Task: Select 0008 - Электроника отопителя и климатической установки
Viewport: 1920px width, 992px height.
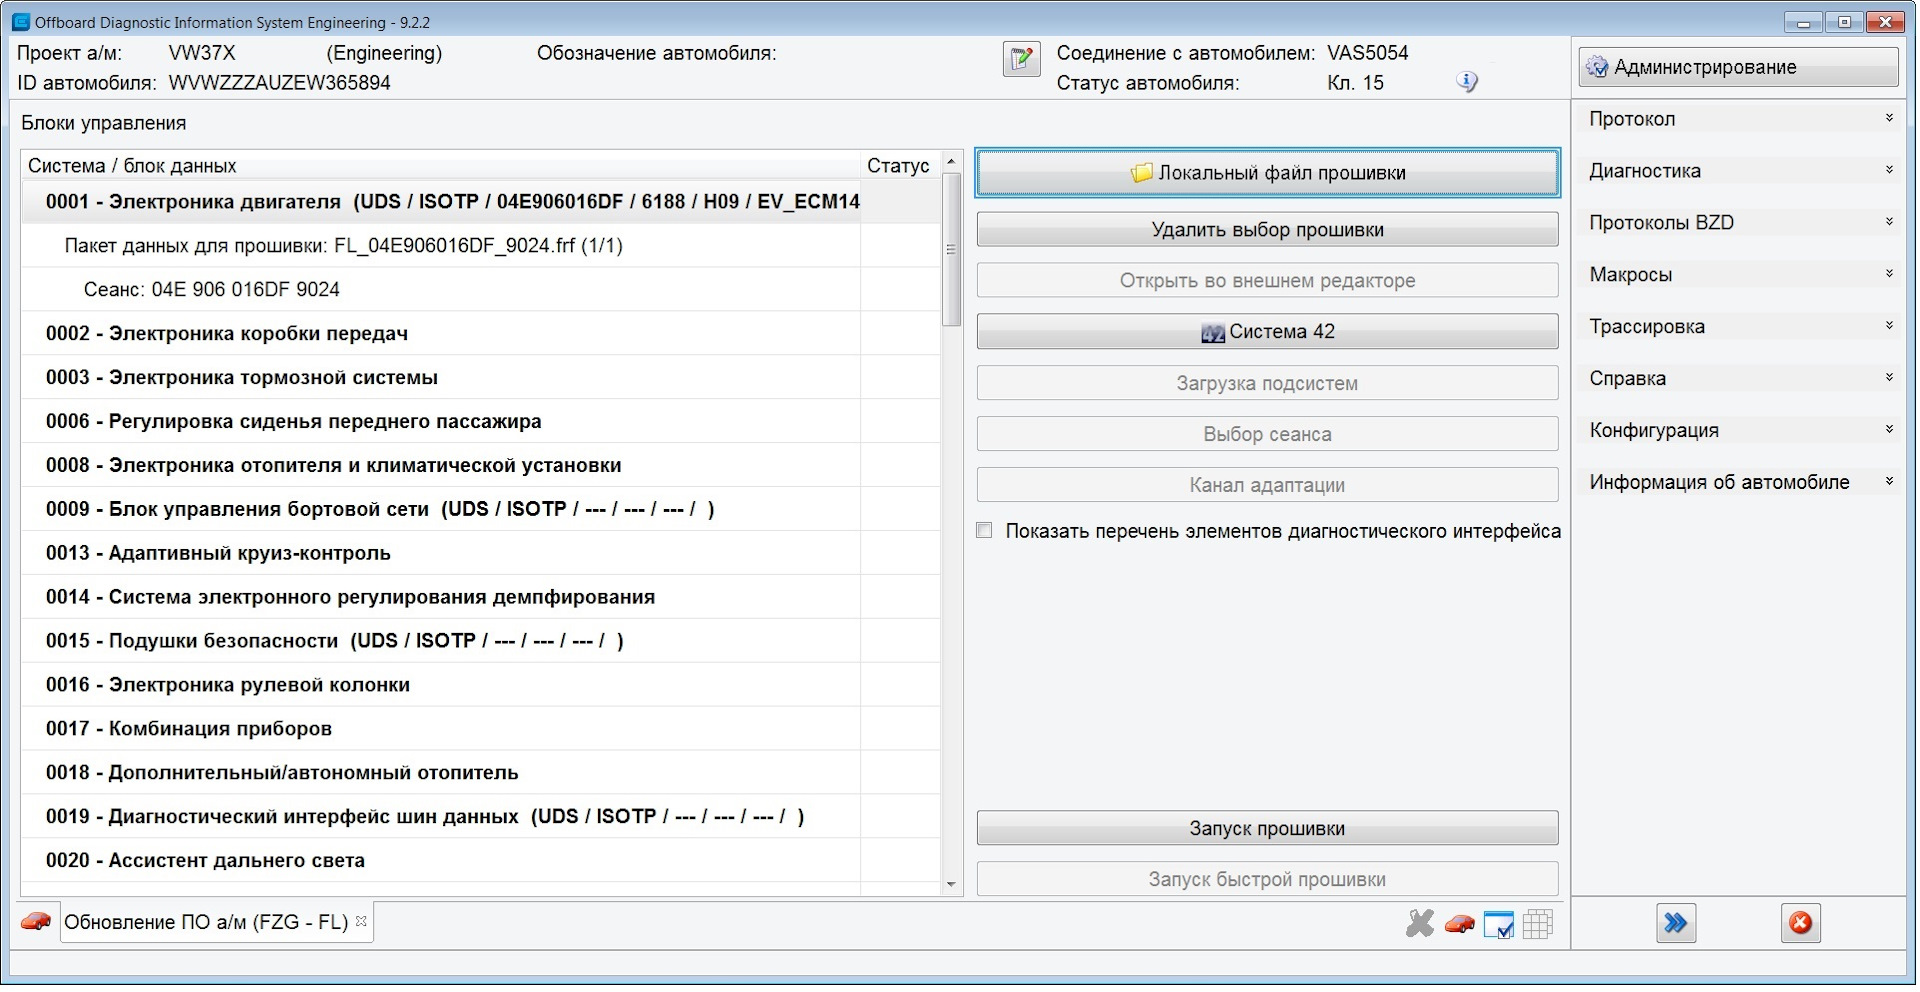Action: 481,466
